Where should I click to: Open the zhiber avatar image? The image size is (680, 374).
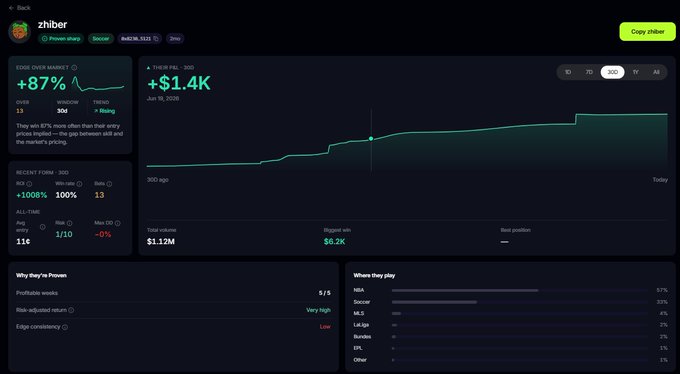click(x=20, y=32)
